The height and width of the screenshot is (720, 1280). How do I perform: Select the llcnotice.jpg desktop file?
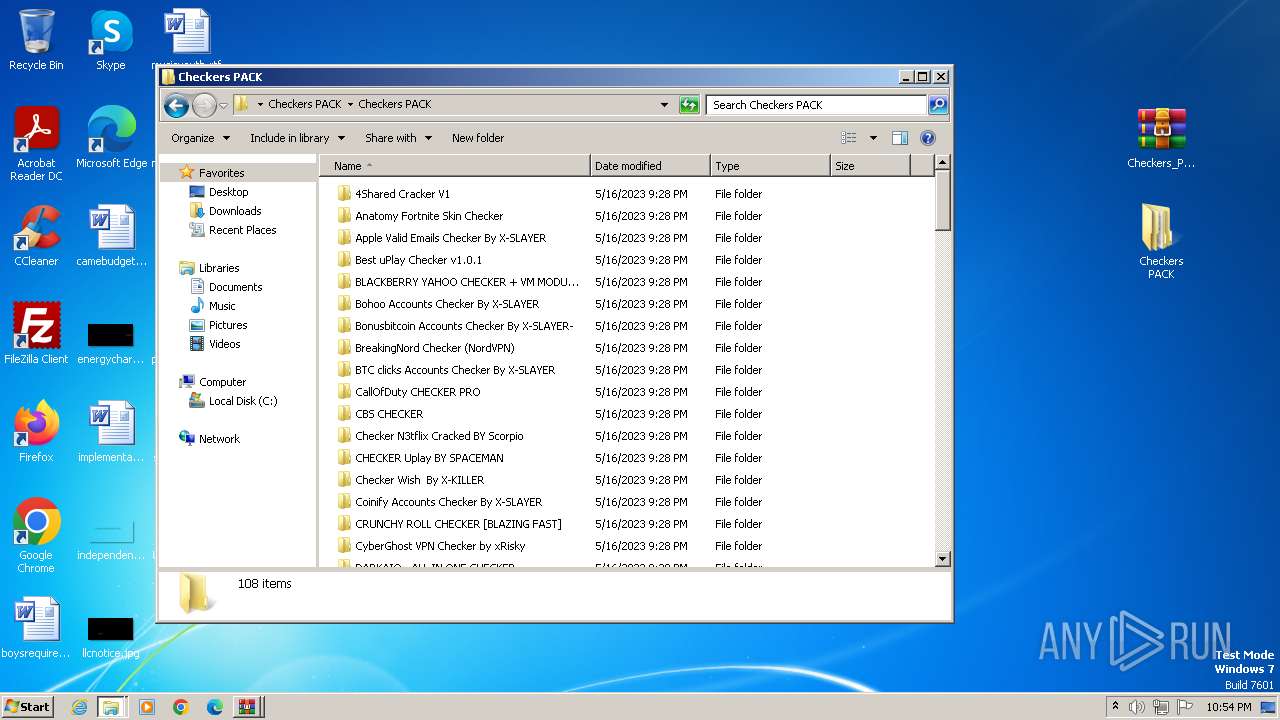pos(111,638)
